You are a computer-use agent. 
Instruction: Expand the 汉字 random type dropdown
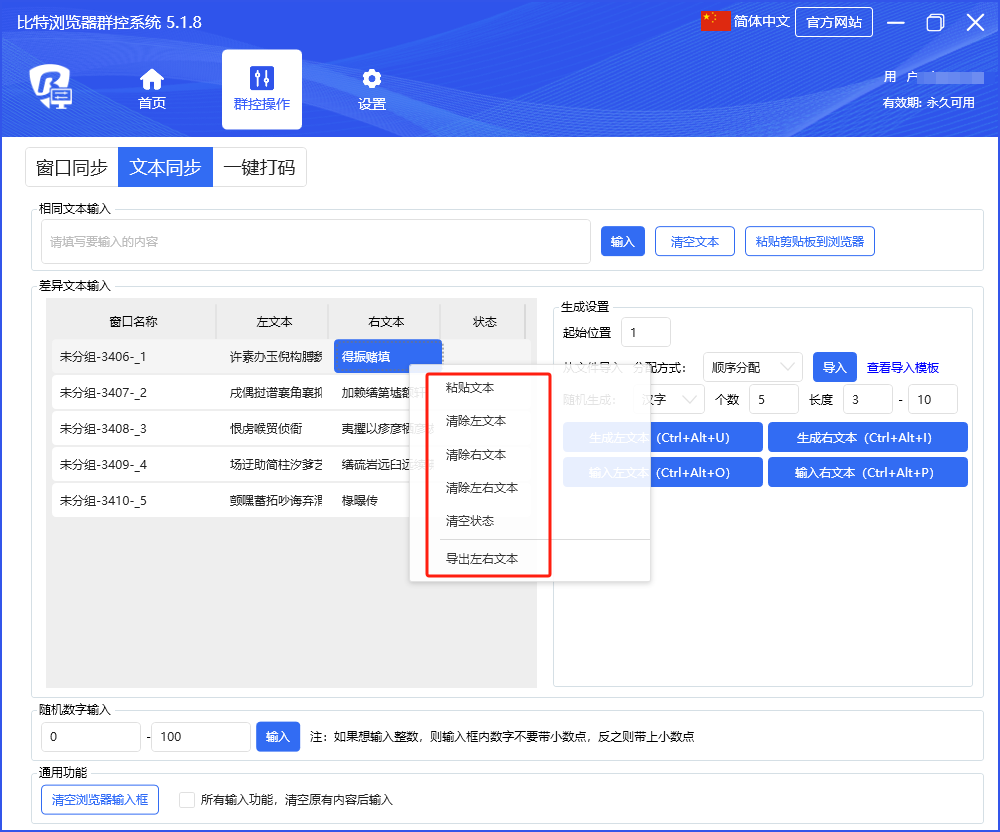[670, 399]
